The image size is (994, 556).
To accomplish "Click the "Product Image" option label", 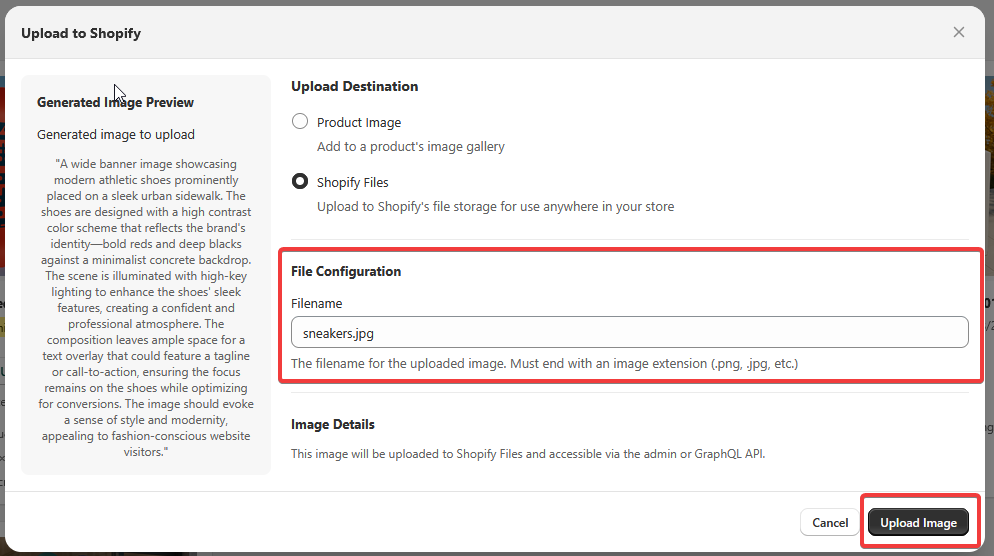I will point(359,122).
